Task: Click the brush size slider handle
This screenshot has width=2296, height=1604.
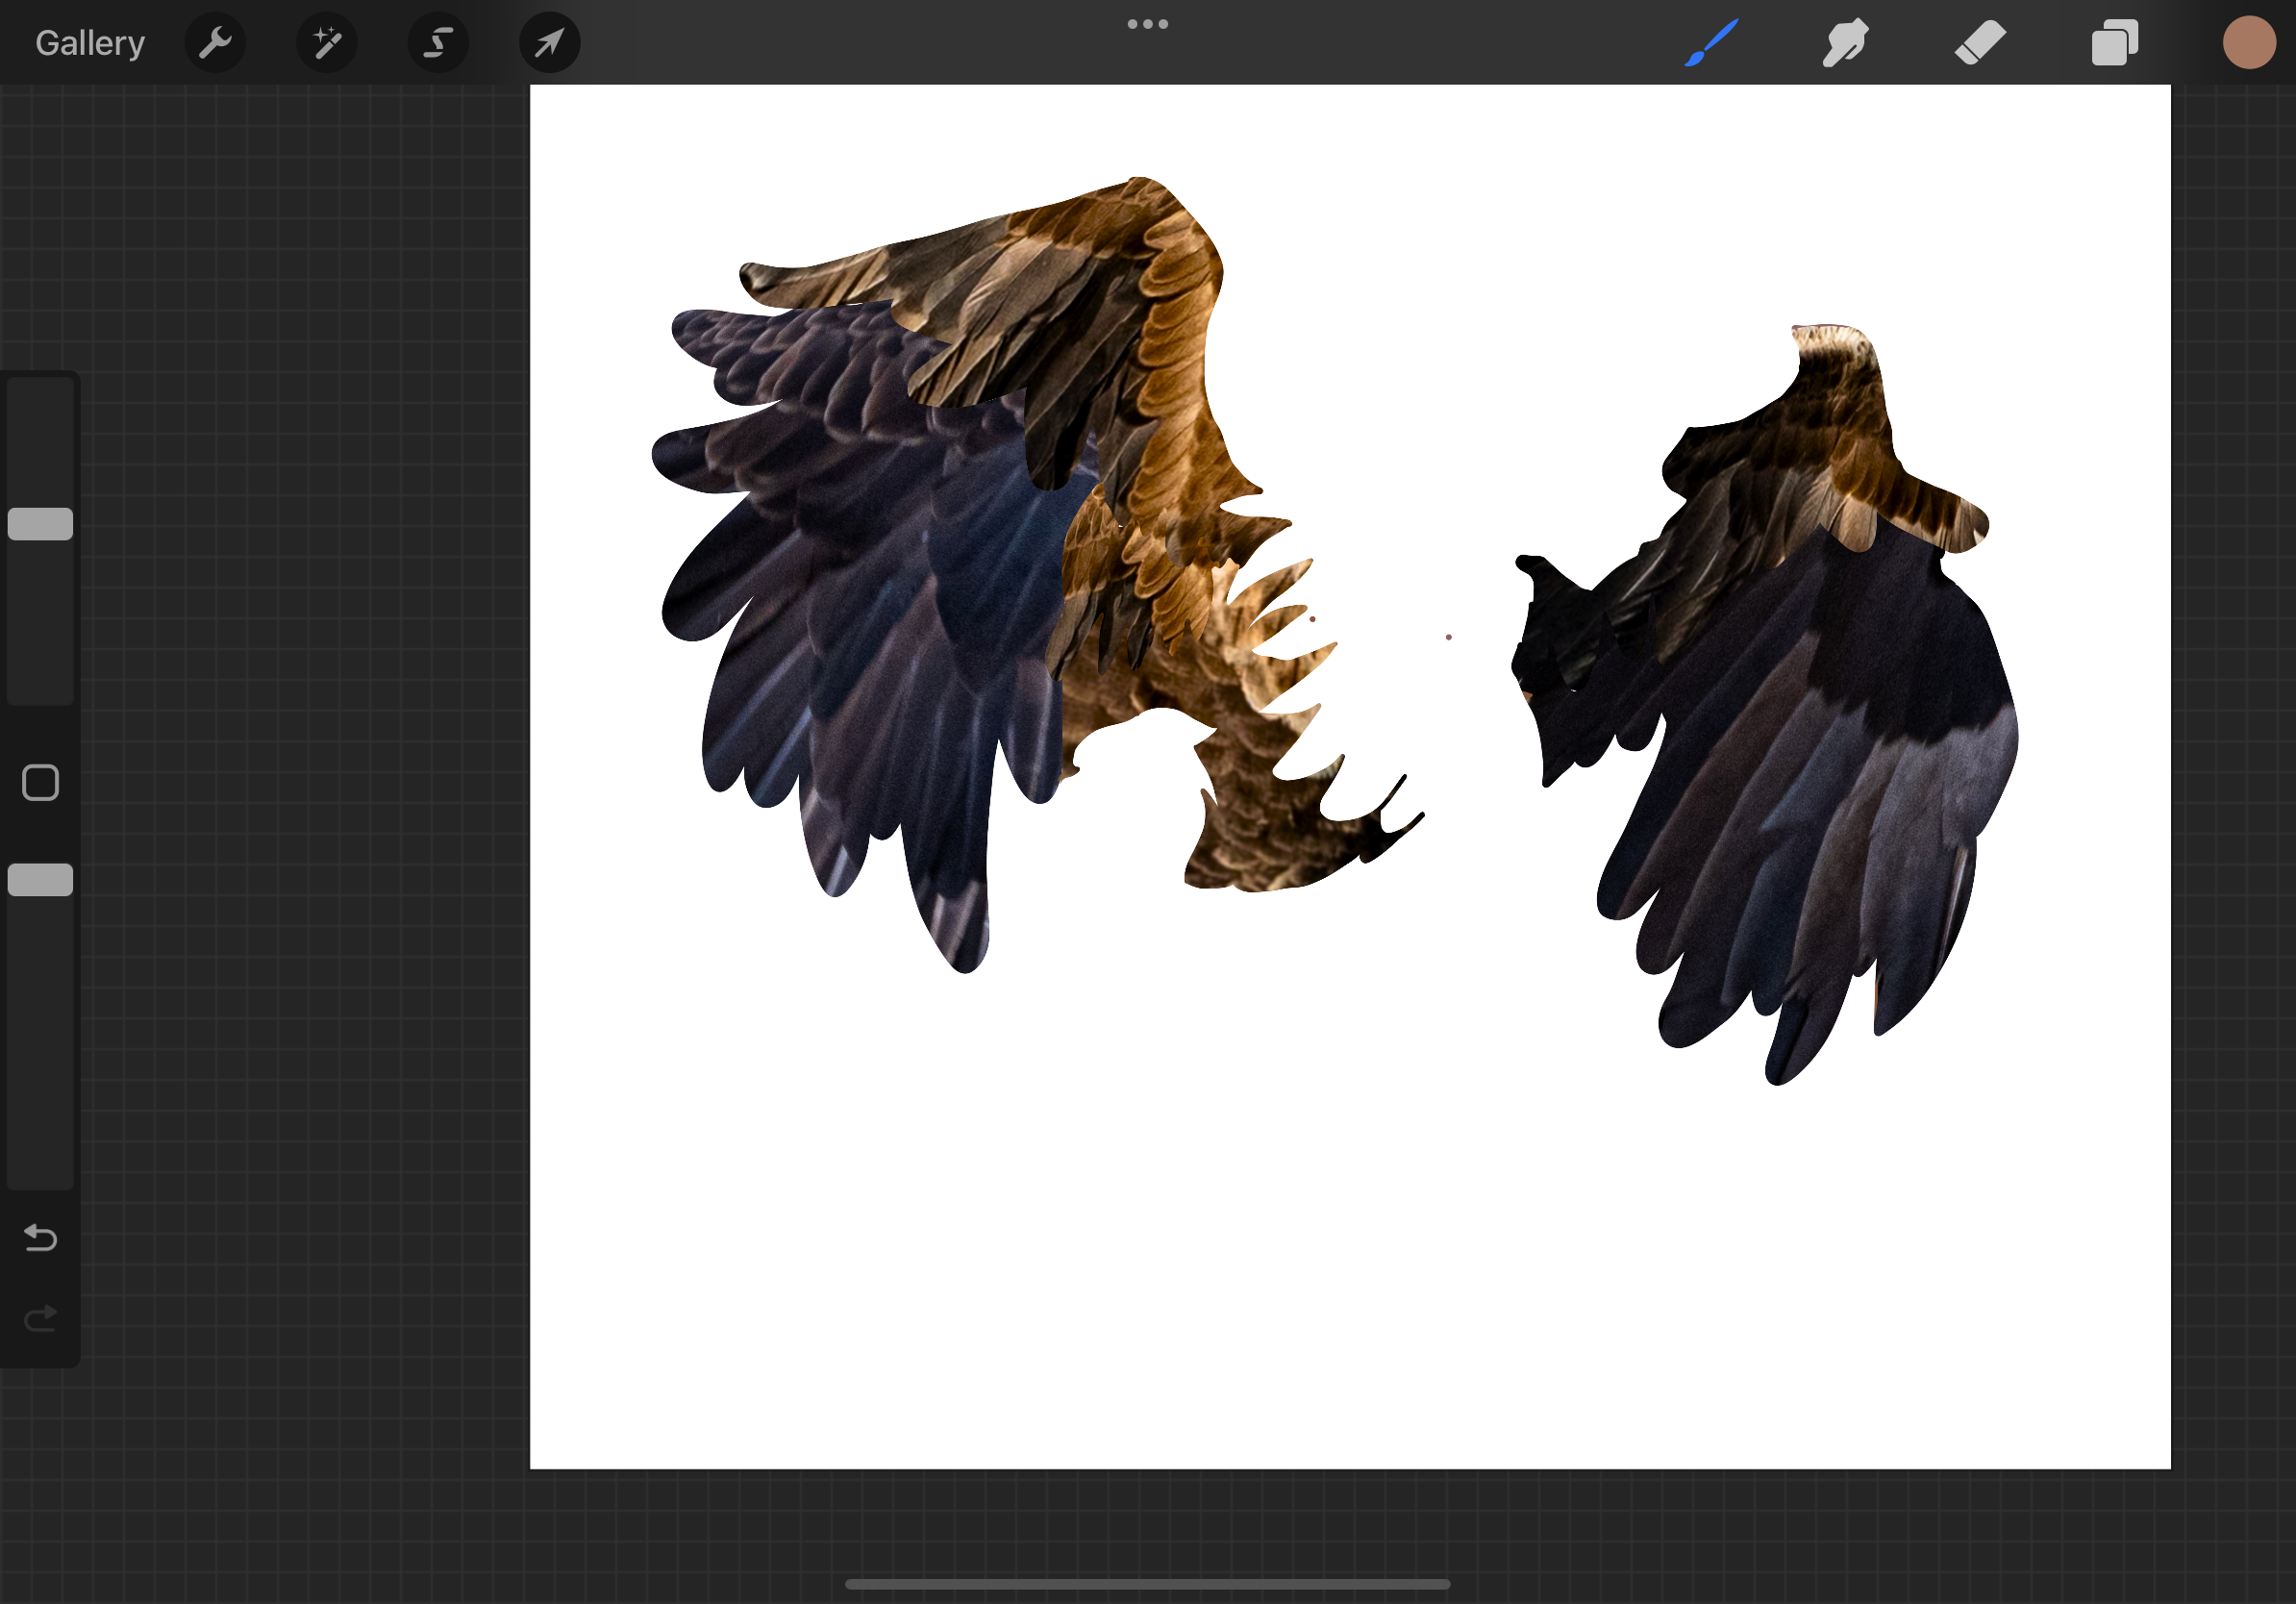Action: coord(40,524)
